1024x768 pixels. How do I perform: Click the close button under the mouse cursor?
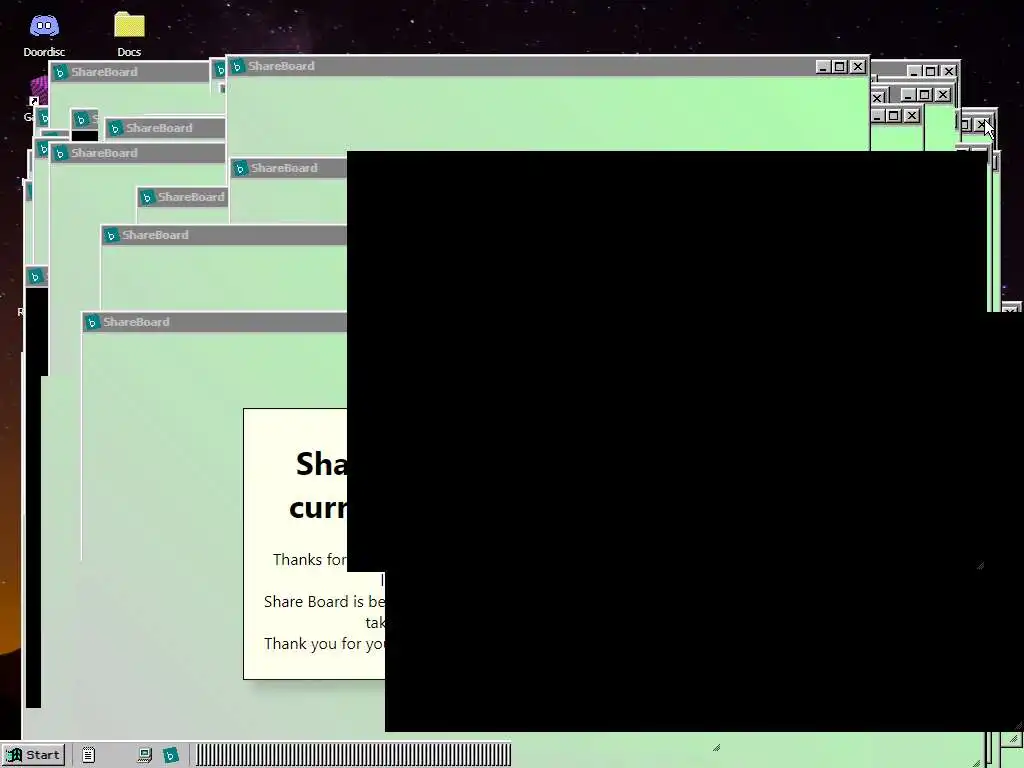coord(982,124)
